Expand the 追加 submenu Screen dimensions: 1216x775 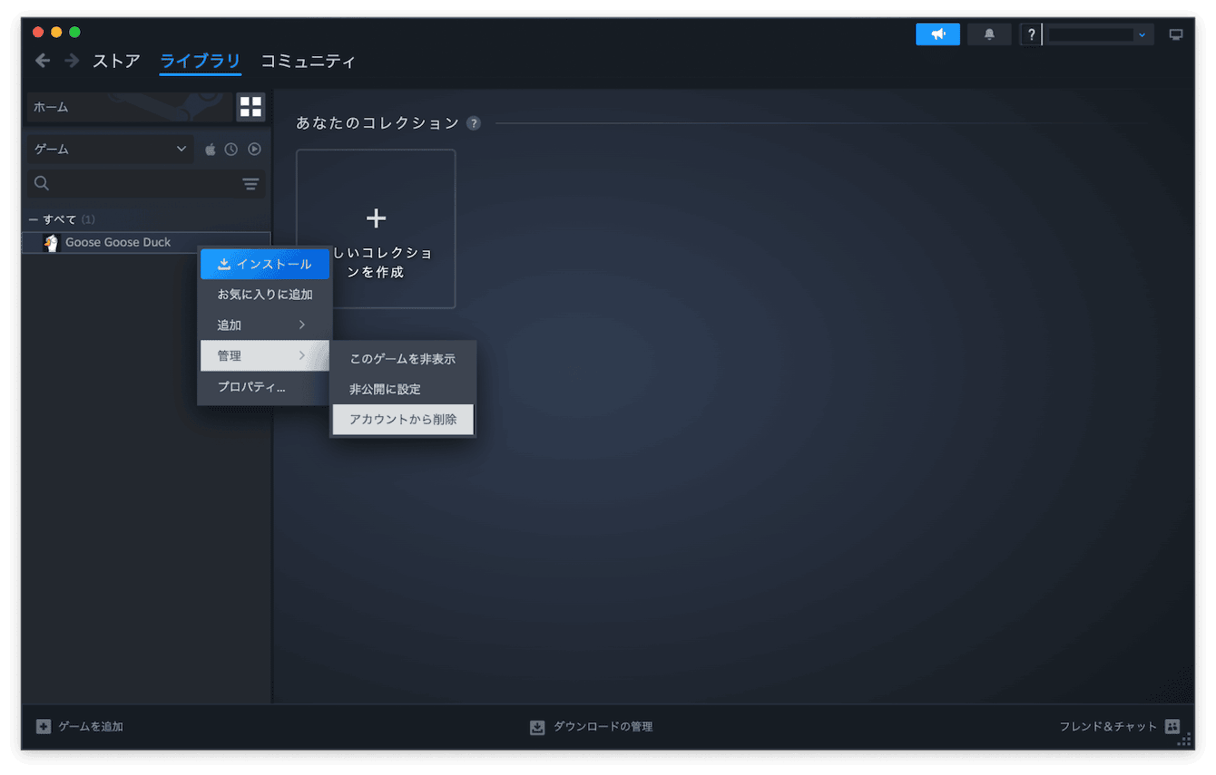pos(264,324)
